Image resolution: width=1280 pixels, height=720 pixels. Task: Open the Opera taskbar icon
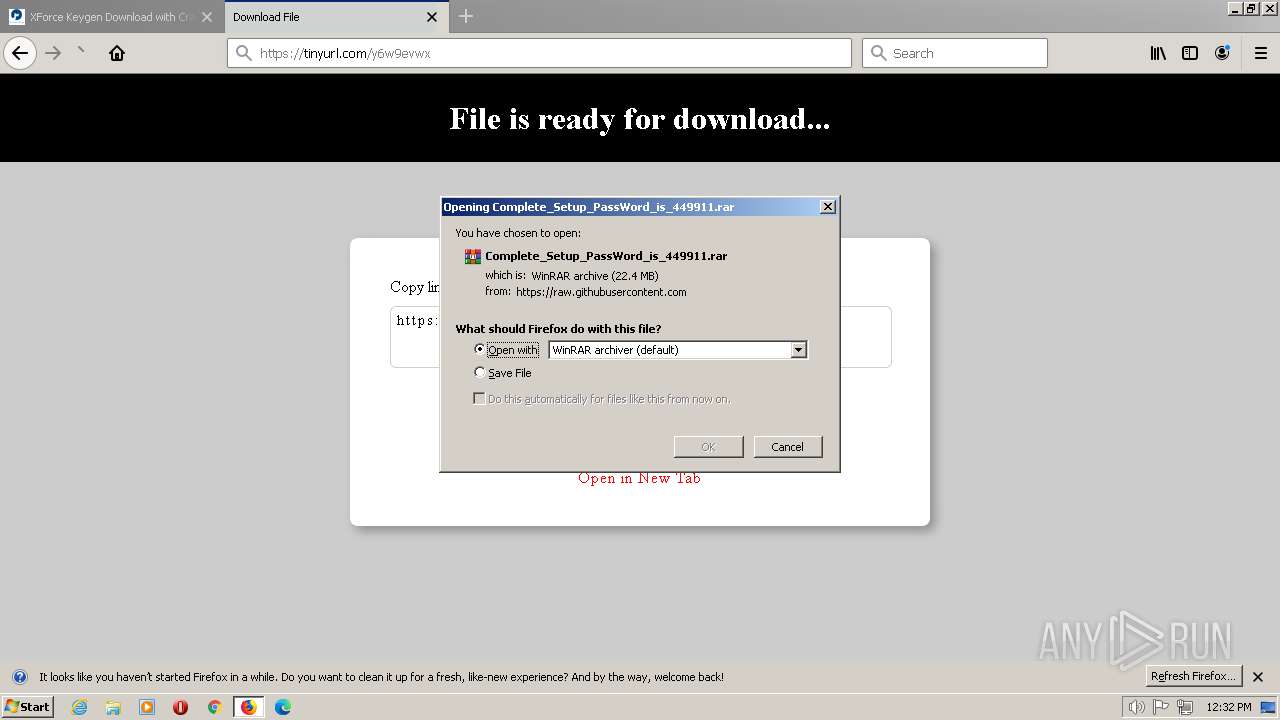[x=181, y=707]
